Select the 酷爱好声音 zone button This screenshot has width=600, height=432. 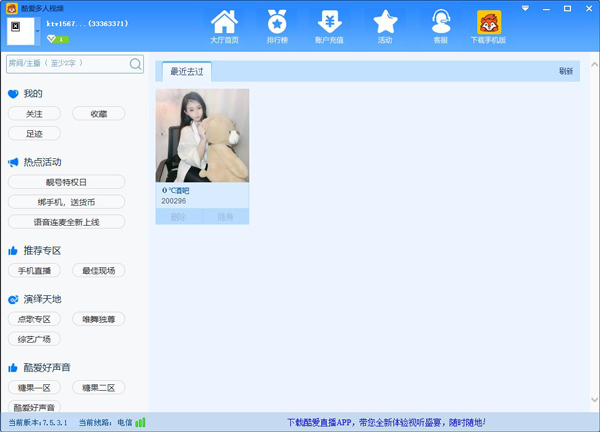[x=34, y=407]
